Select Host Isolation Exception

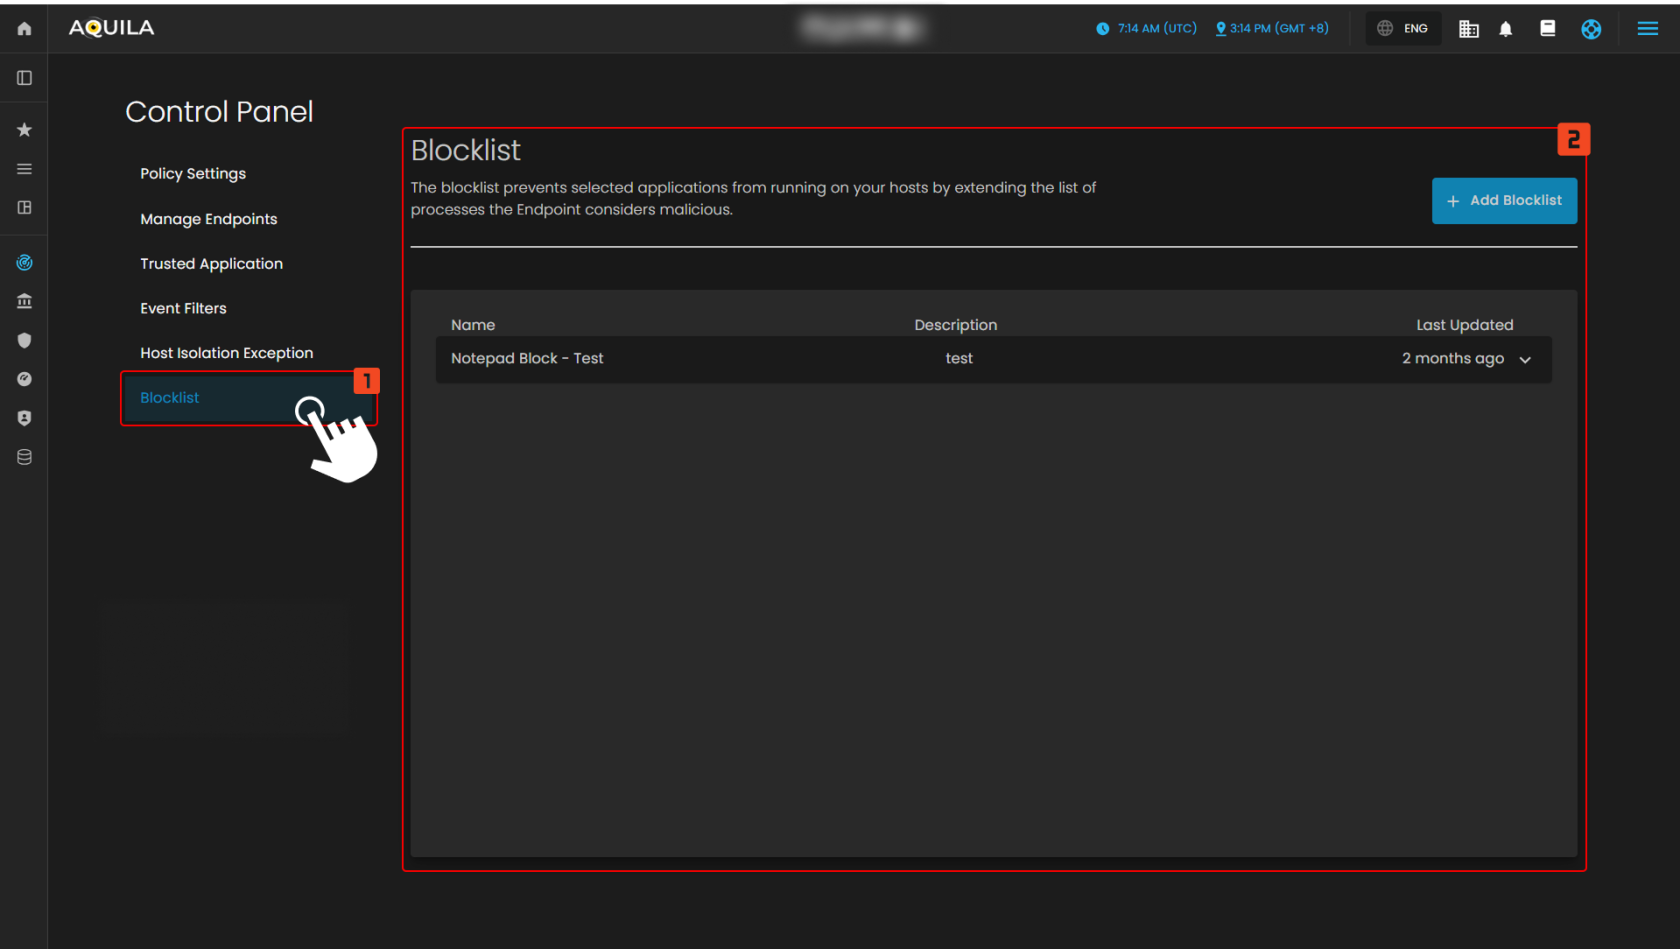(x=226, y=353)
